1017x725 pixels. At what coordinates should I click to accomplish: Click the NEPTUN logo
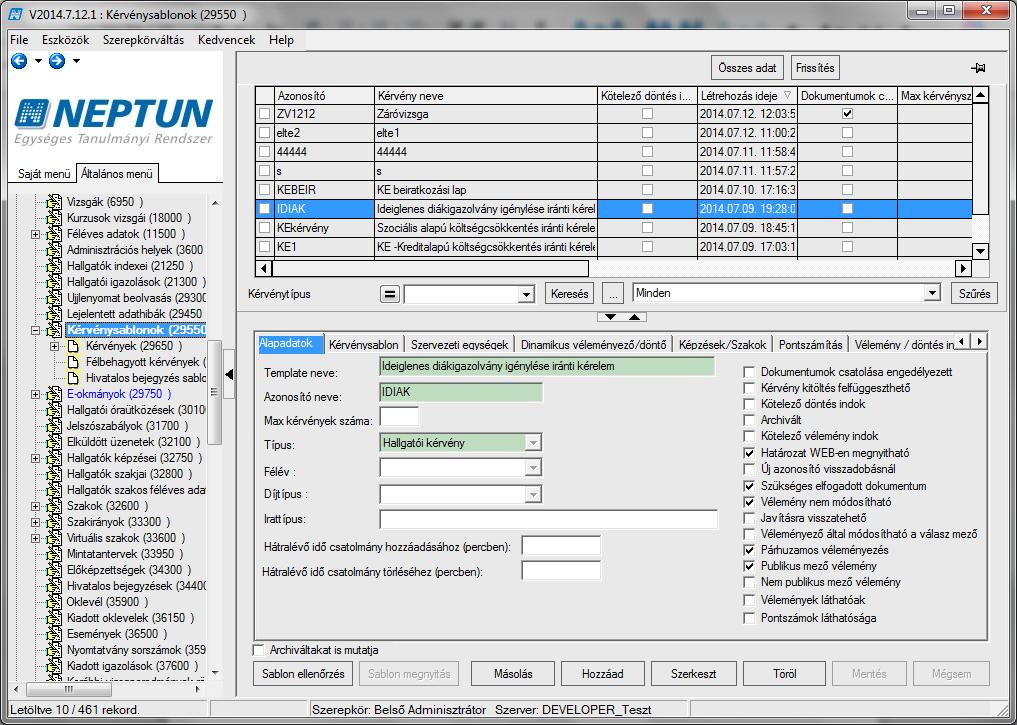coord(114,120)
